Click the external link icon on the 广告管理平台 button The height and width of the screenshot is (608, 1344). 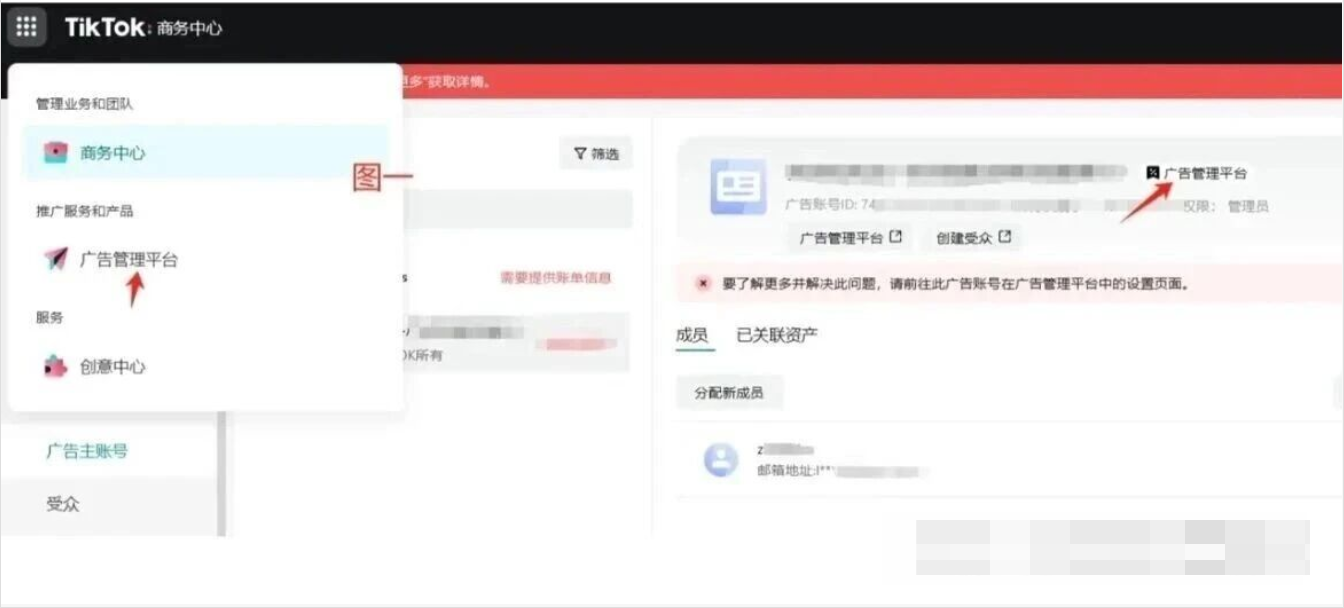click(x=896, y=238)
